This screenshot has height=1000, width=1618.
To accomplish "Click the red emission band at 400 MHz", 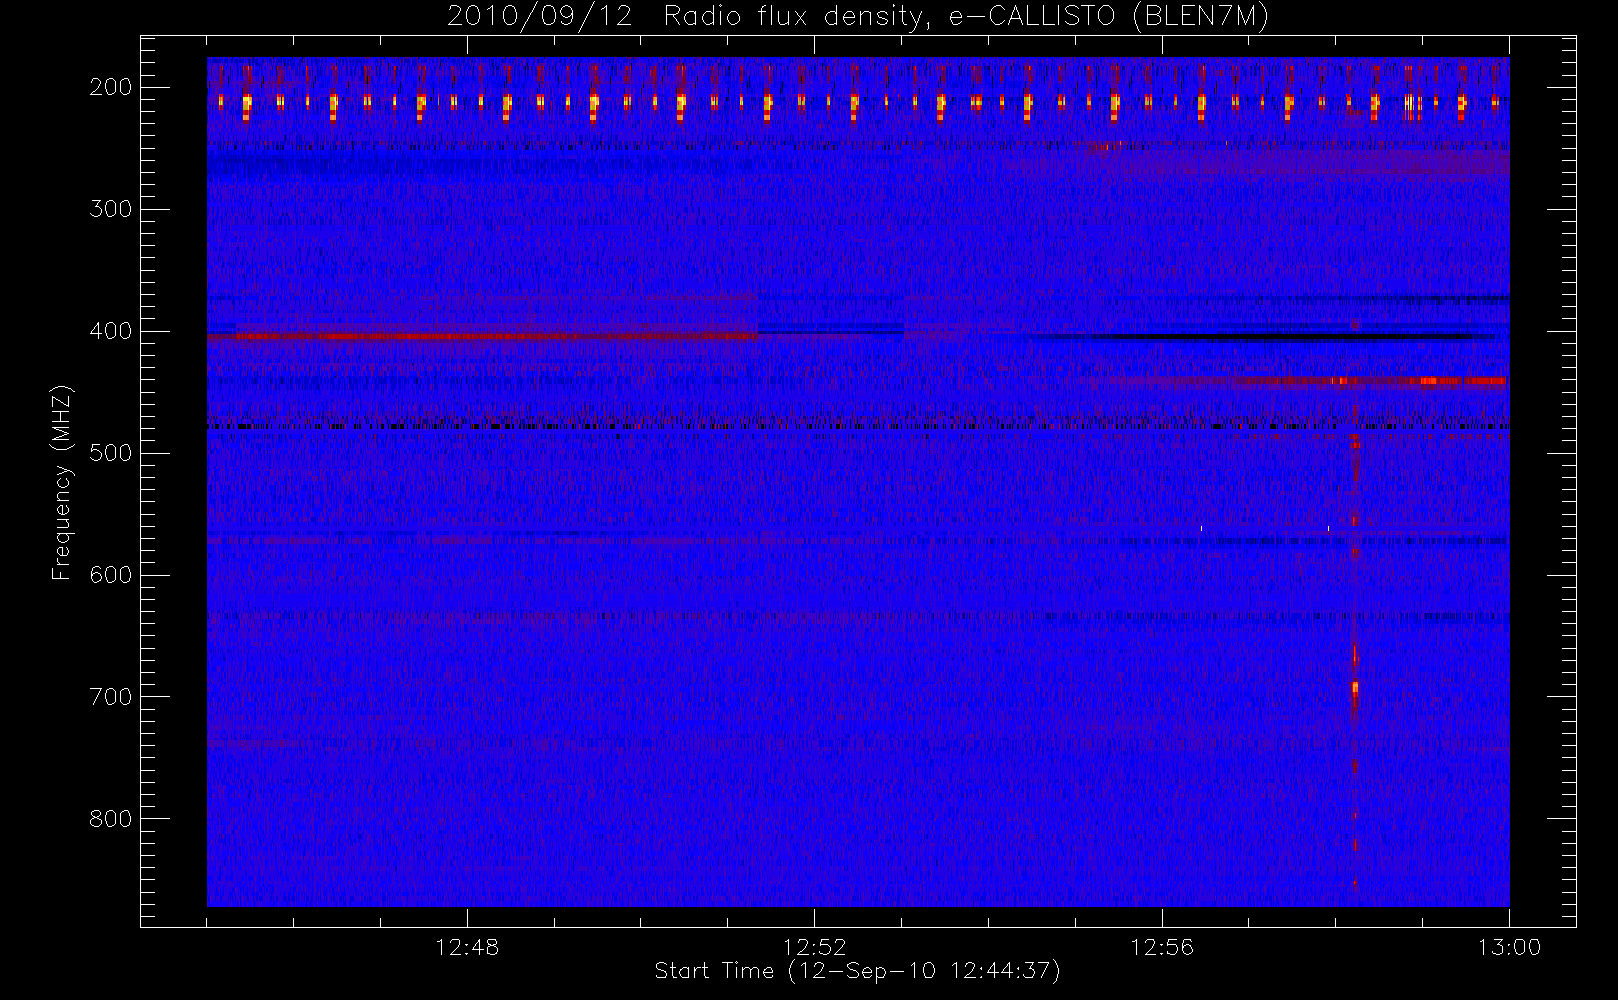I will tap(483, 336).
